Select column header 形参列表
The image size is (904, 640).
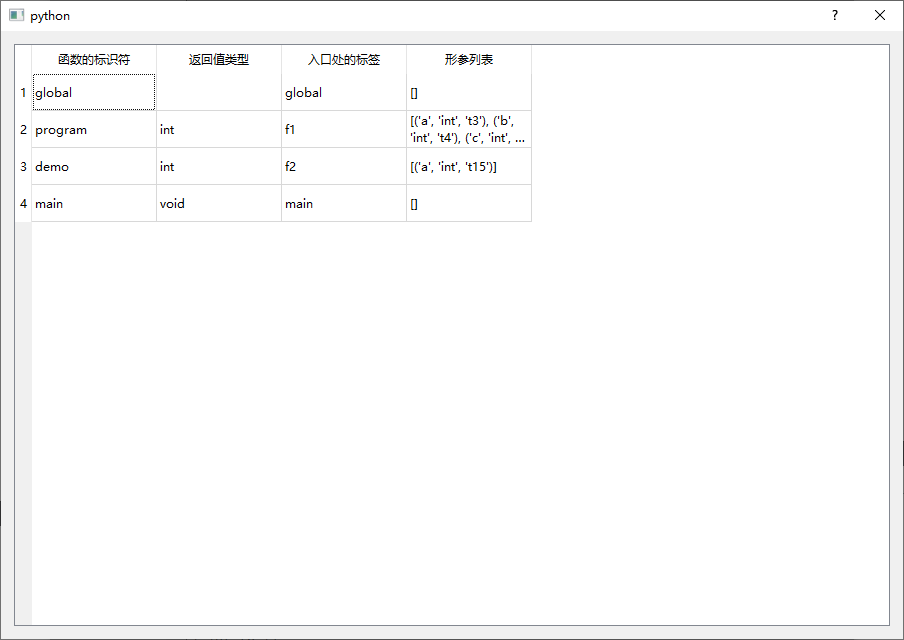(x=469, y=59)
